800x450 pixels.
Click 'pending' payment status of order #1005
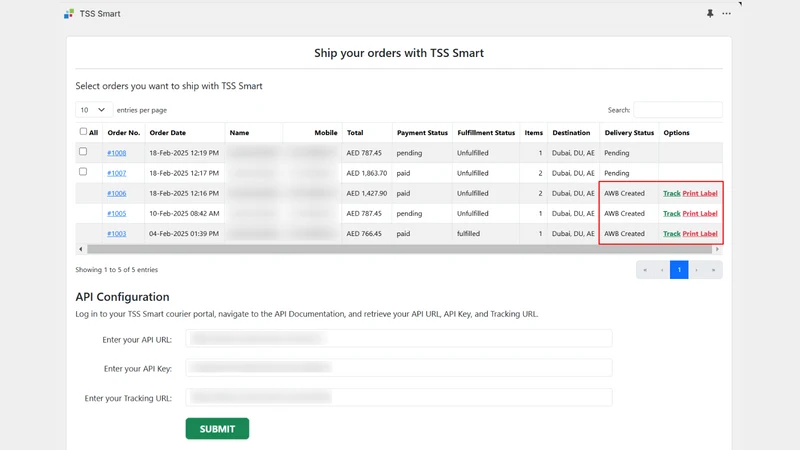[x=409, y=213]
